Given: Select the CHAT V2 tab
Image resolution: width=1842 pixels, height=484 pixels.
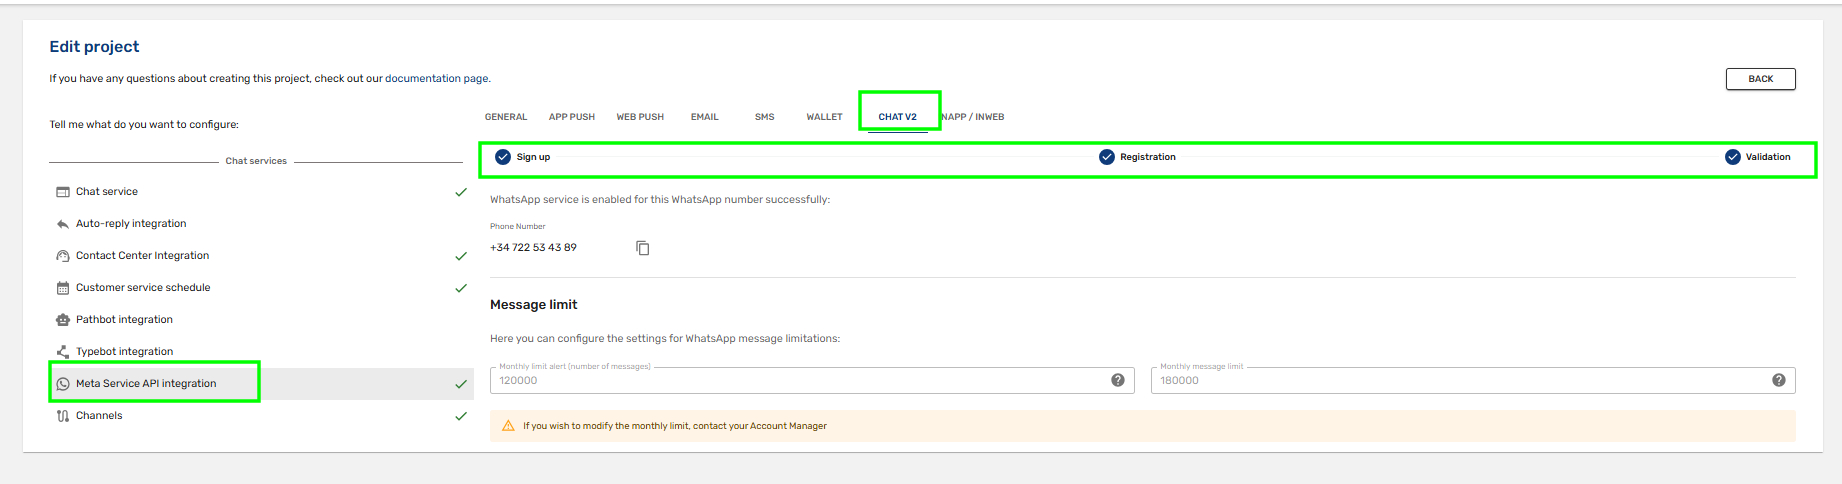Looking at the screenshot, I should click(898, 117).
